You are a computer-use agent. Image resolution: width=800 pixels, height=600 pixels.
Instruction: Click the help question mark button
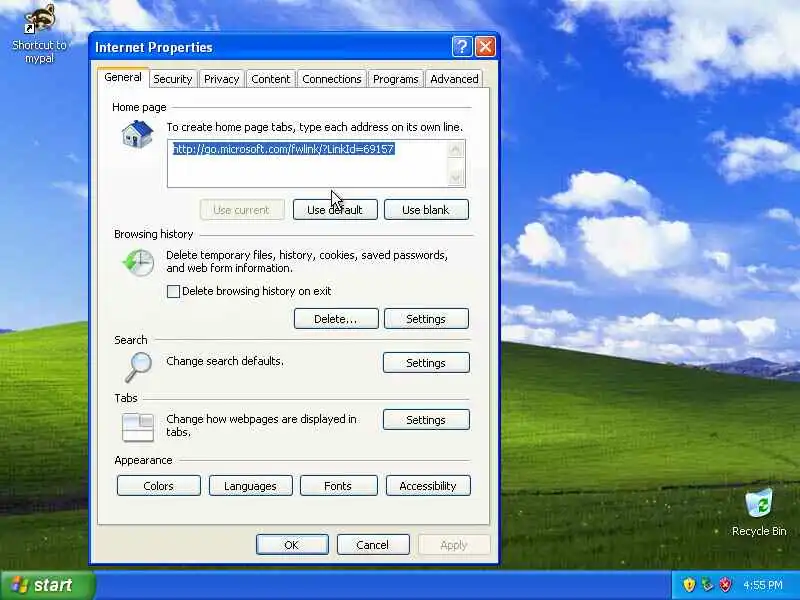(x=462, y=47)
